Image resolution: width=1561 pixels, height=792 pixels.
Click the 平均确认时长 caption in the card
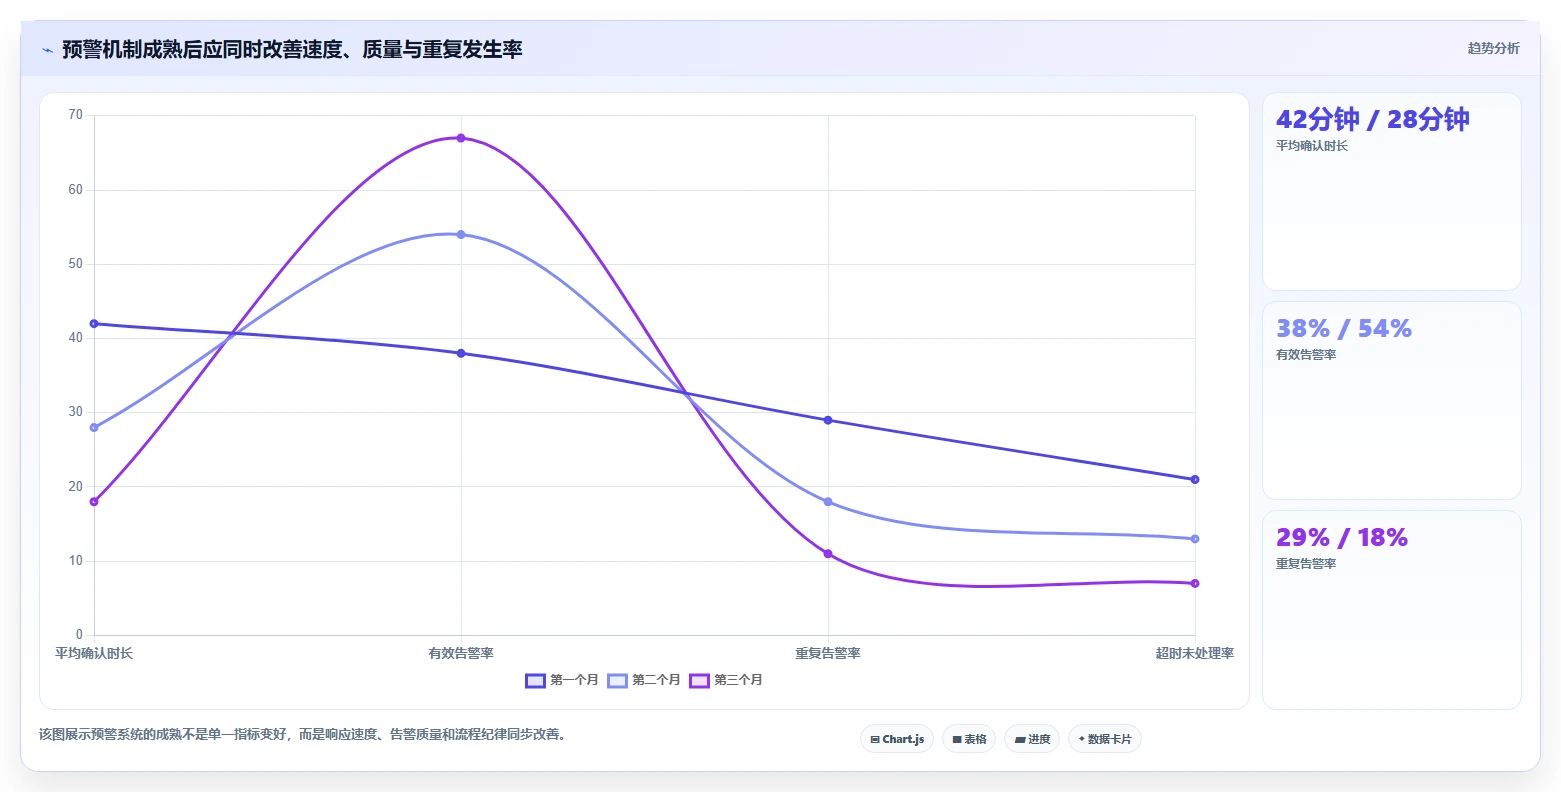click(x=1312, y=146)
